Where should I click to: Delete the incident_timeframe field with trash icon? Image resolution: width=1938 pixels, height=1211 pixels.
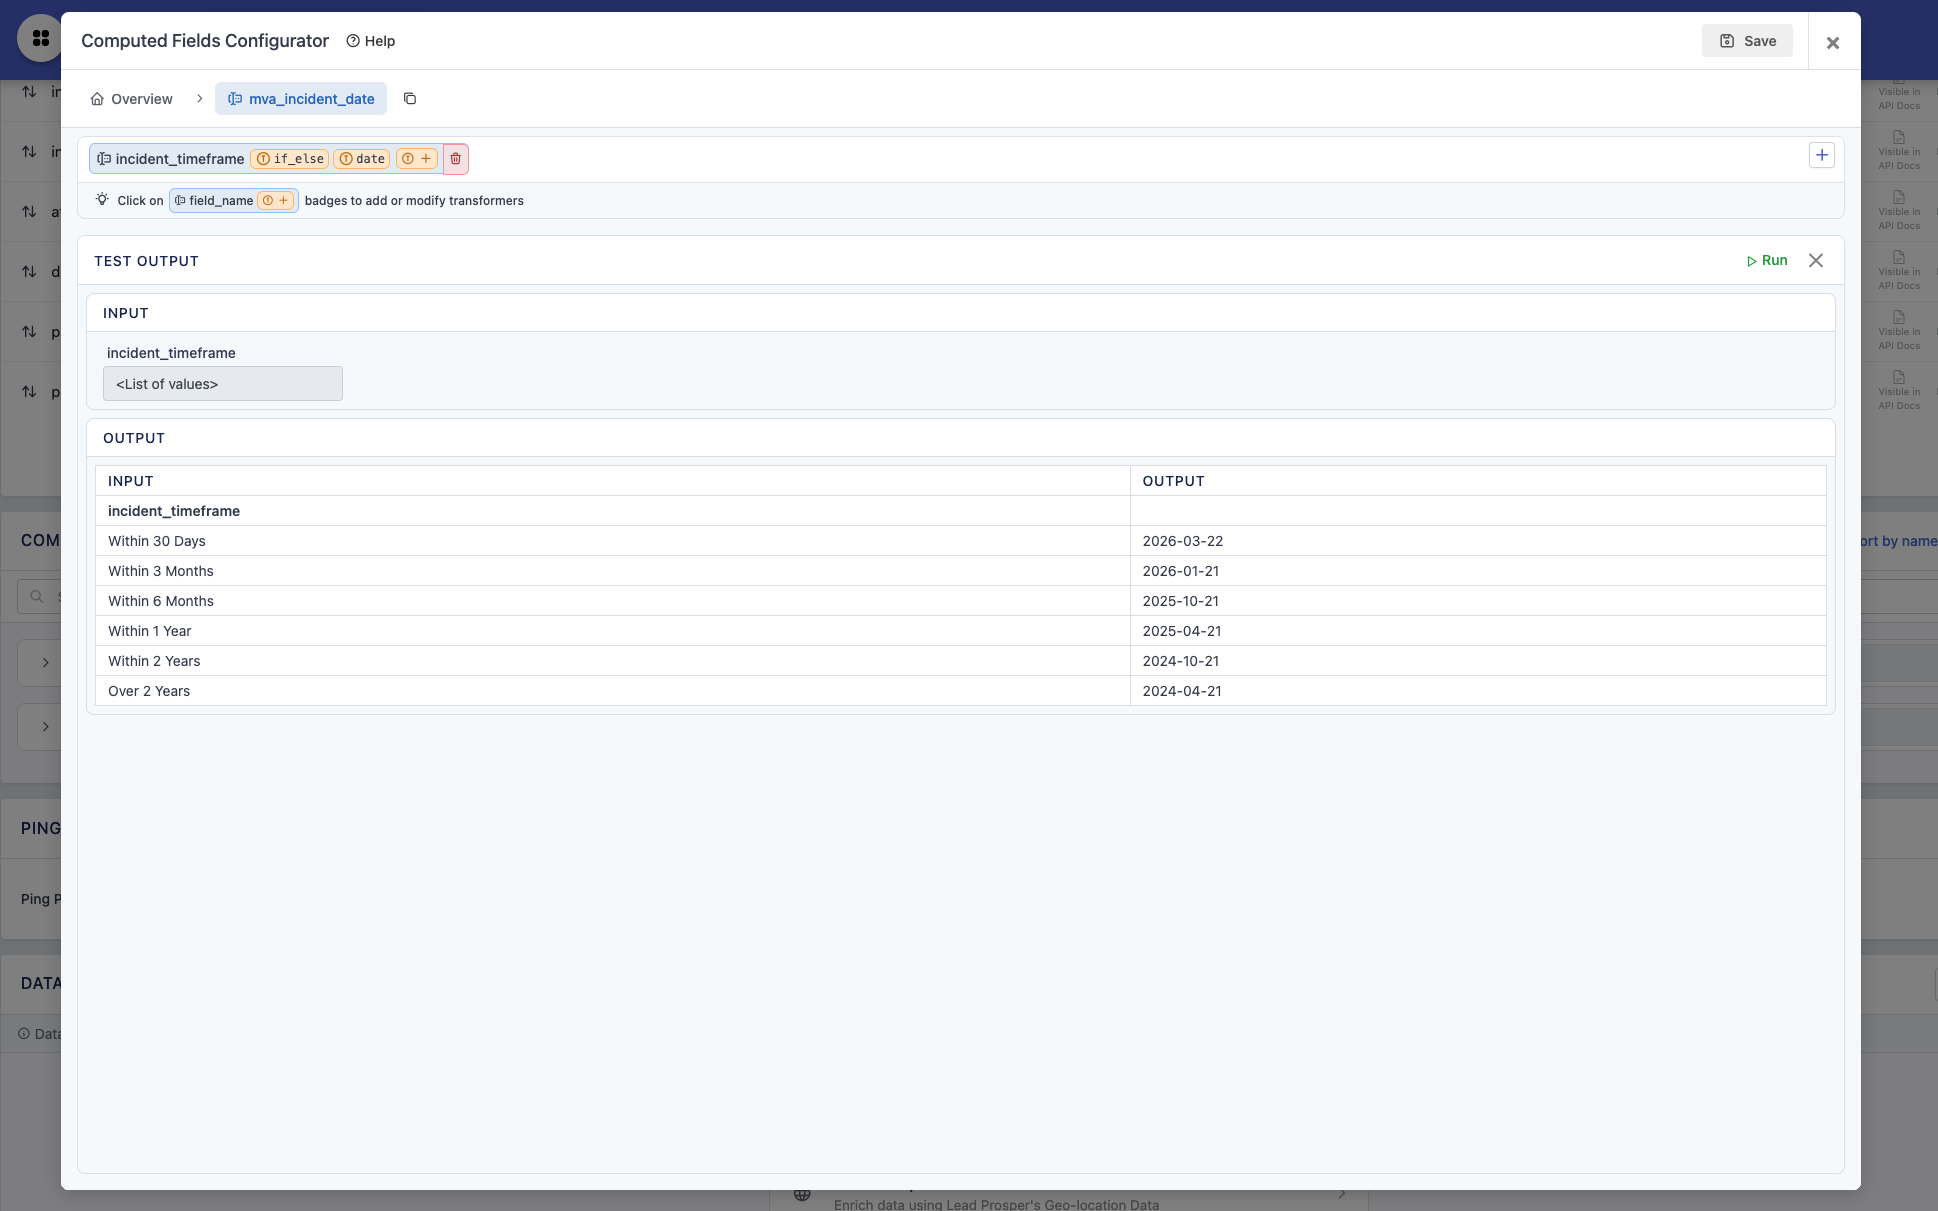point(456,159)
